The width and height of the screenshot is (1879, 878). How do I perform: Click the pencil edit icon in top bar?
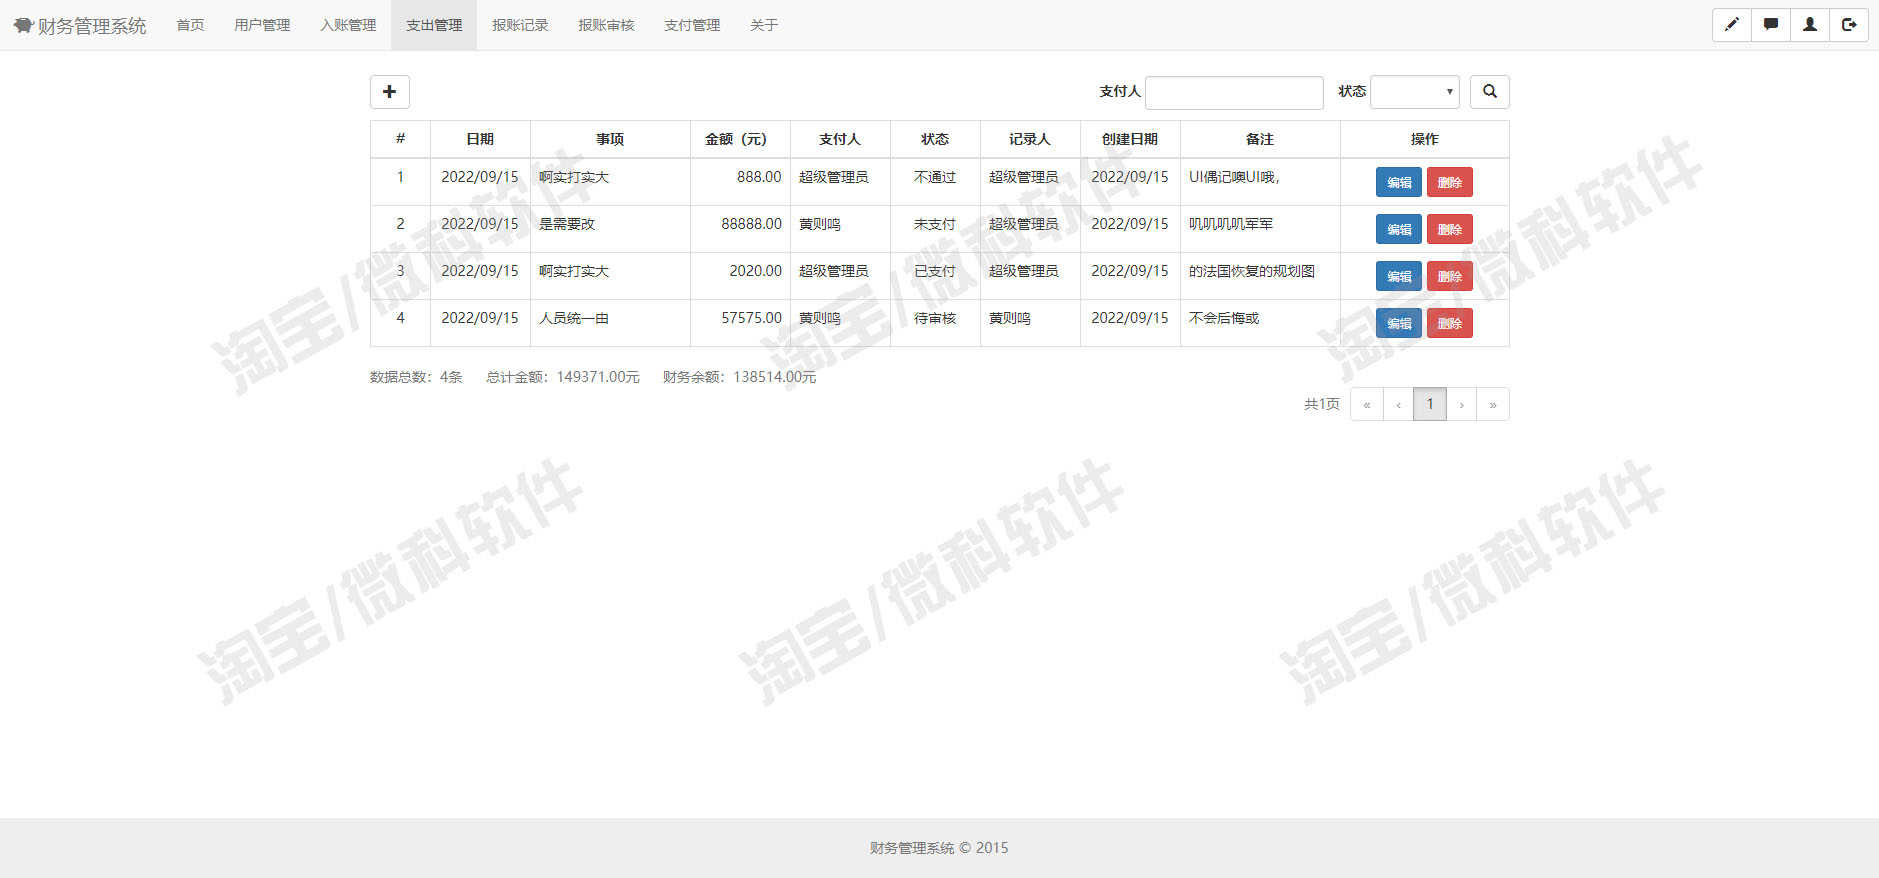1732,25
